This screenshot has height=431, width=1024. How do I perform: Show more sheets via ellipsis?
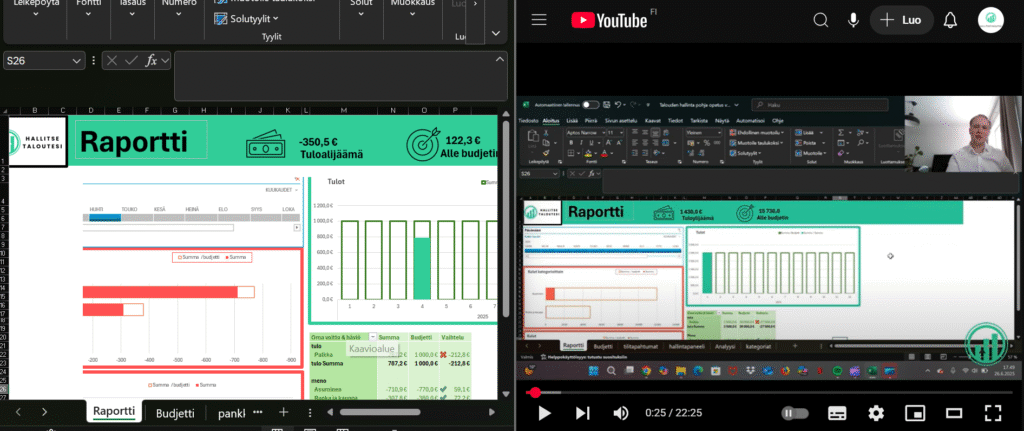point(257,412)
